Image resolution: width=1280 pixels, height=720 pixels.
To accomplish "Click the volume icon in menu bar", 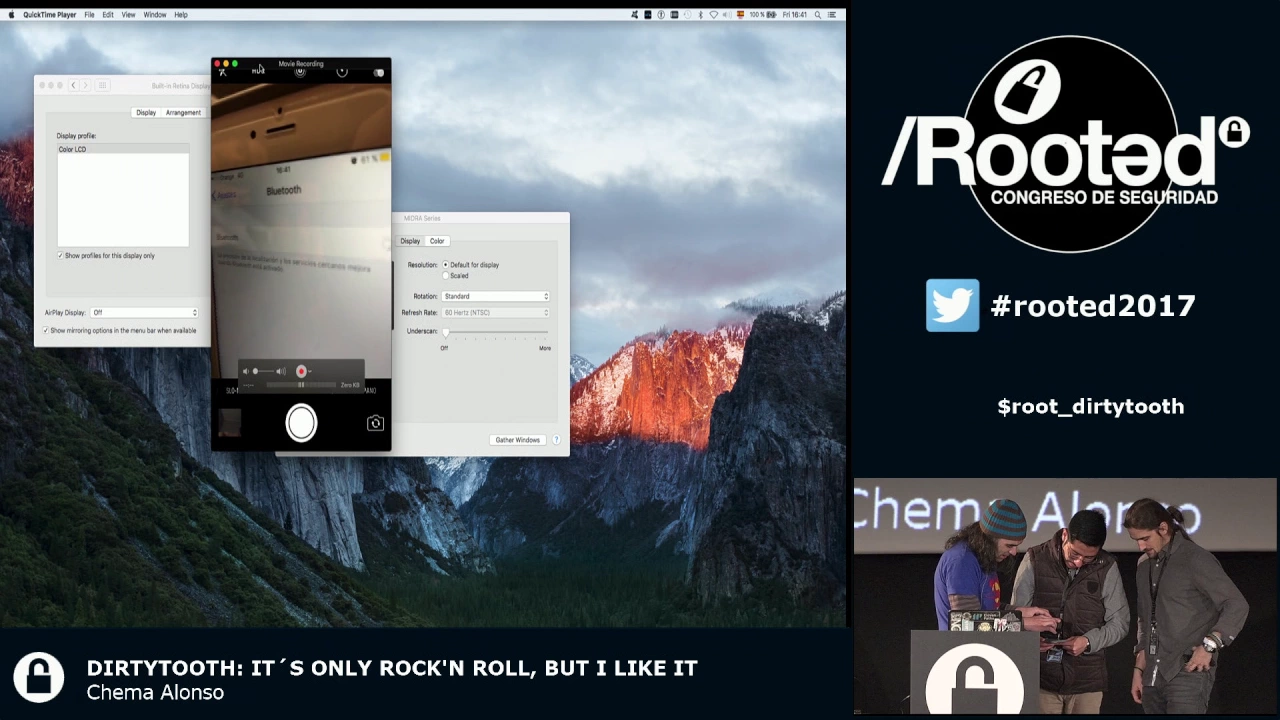I will (727, 15).
